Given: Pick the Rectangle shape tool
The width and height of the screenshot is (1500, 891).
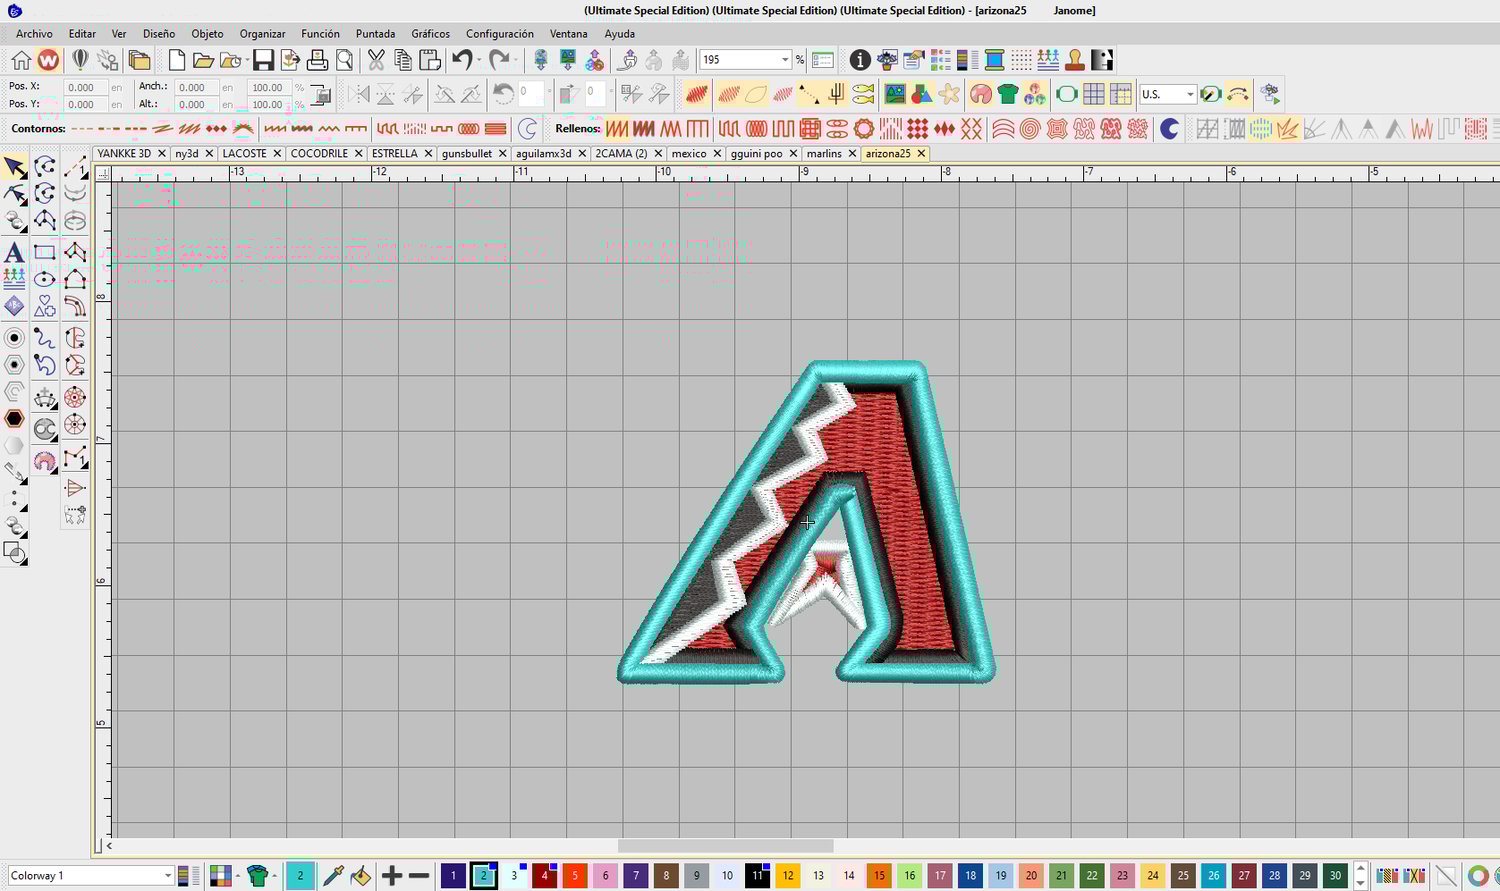Looking at the screenshot, I should 45,252.
